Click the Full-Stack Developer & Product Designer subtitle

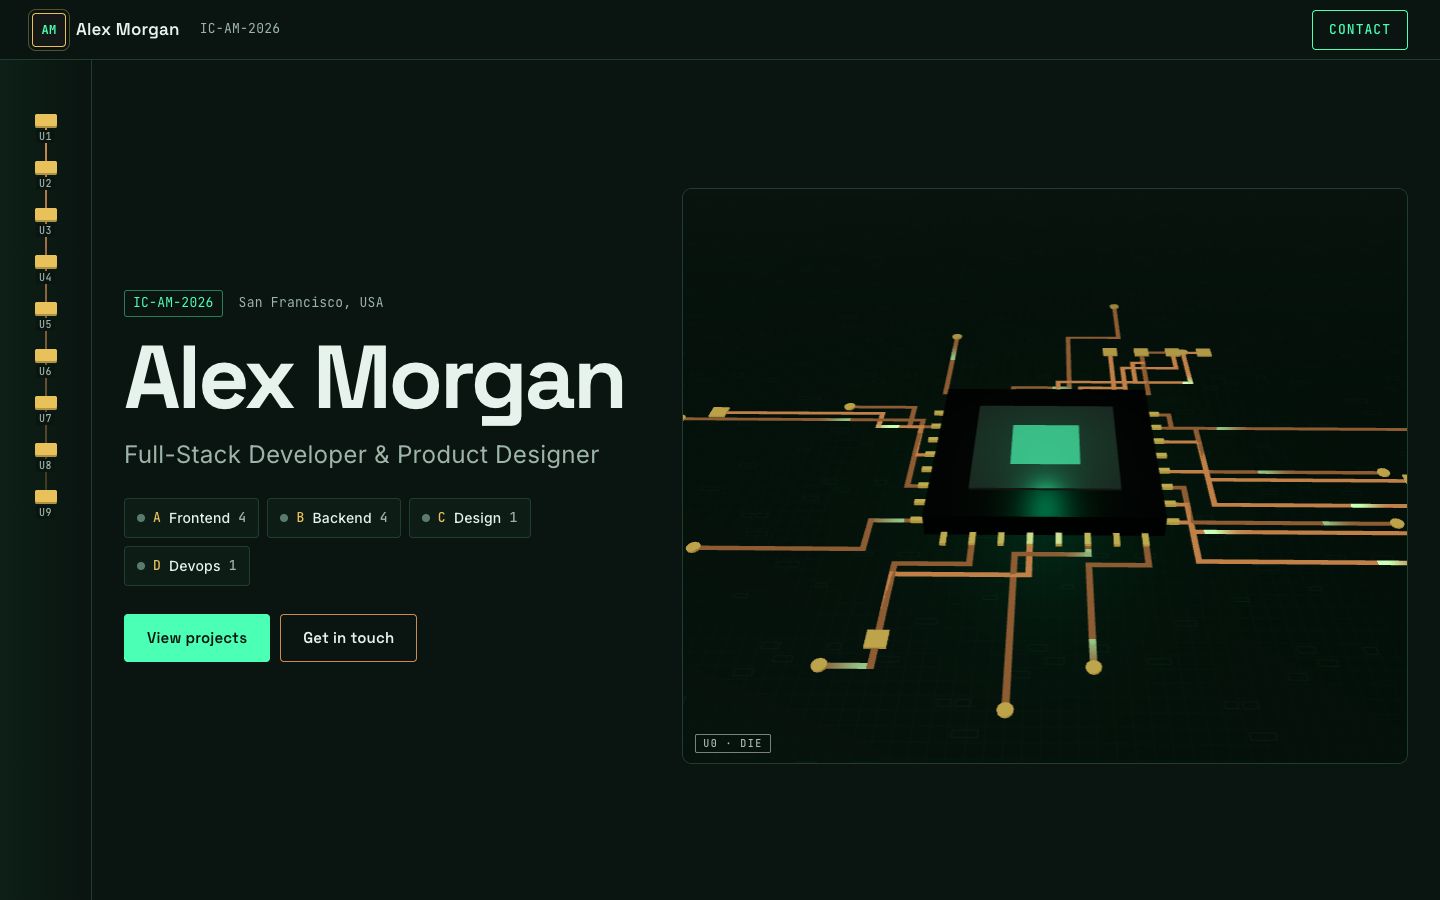tap(361, 455)
